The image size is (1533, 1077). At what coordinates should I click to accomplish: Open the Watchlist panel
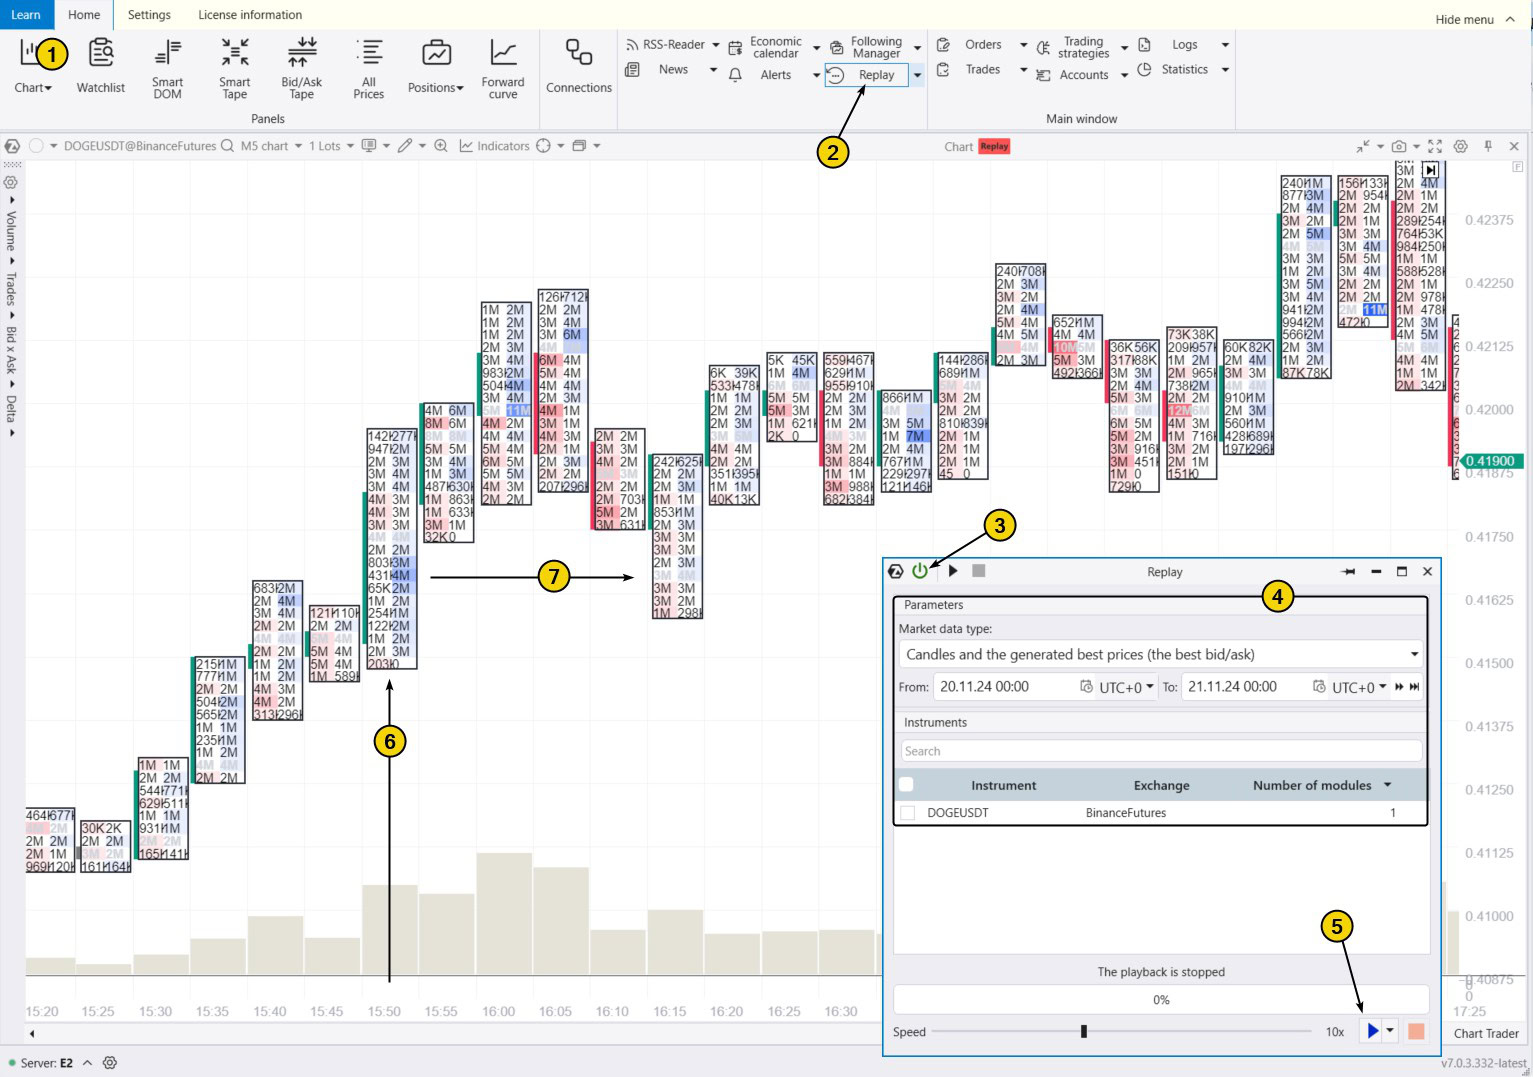click(101, 66)
